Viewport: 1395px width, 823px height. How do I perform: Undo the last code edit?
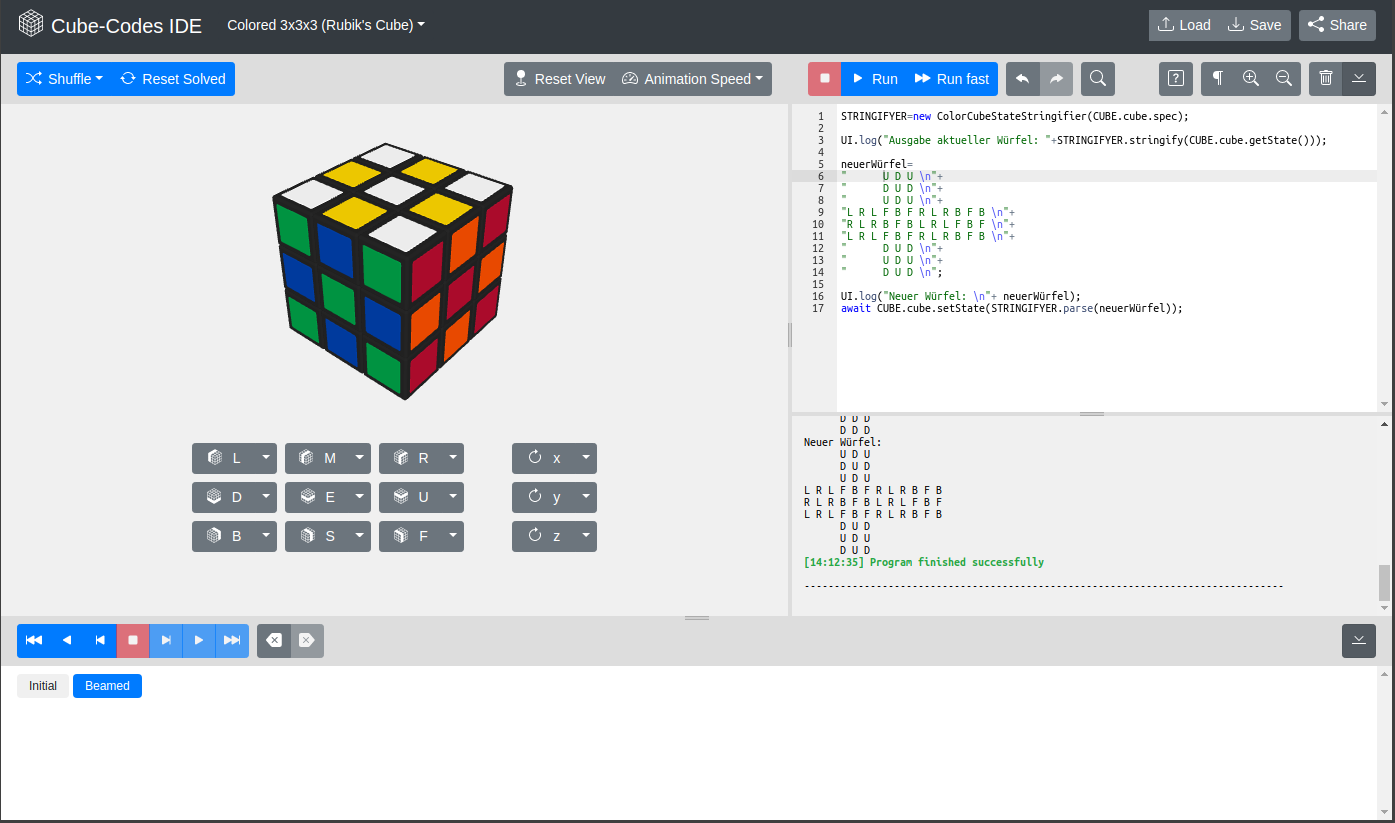(x=1024, y=78)
